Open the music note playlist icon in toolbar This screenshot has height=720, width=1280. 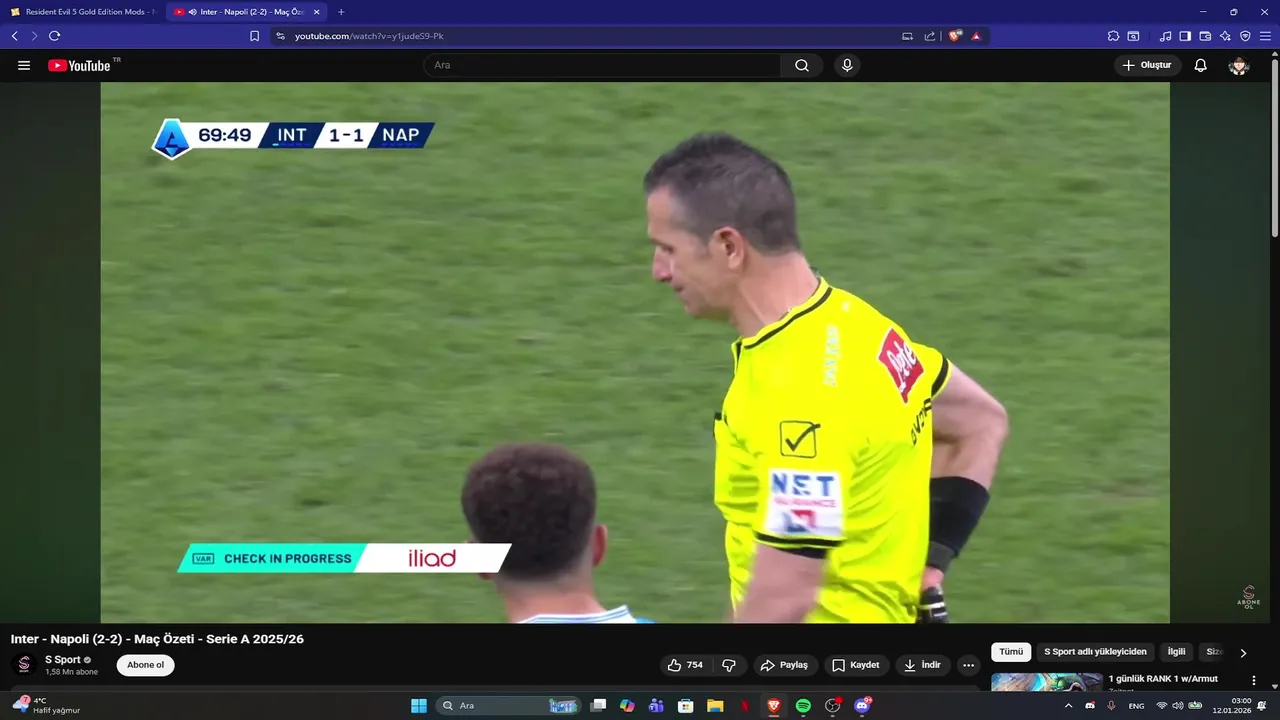(x=1165, y=36)
